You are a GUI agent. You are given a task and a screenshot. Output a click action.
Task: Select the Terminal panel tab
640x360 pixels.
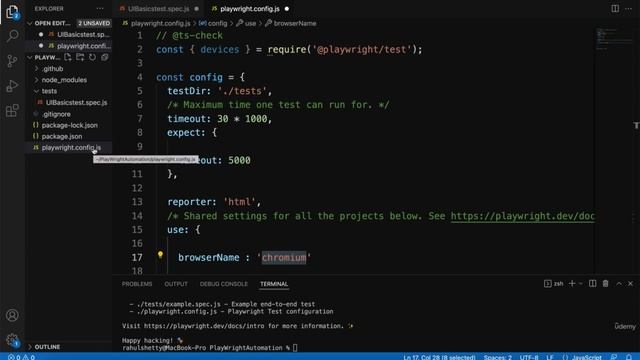pos(274,284)
